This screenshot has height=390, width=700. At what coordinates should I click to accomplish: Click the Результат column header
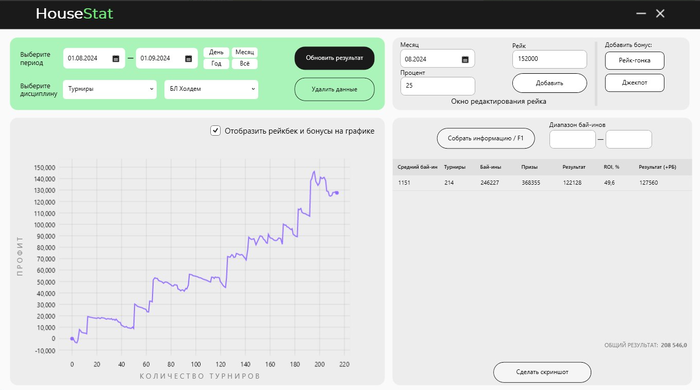click(574, 167)
